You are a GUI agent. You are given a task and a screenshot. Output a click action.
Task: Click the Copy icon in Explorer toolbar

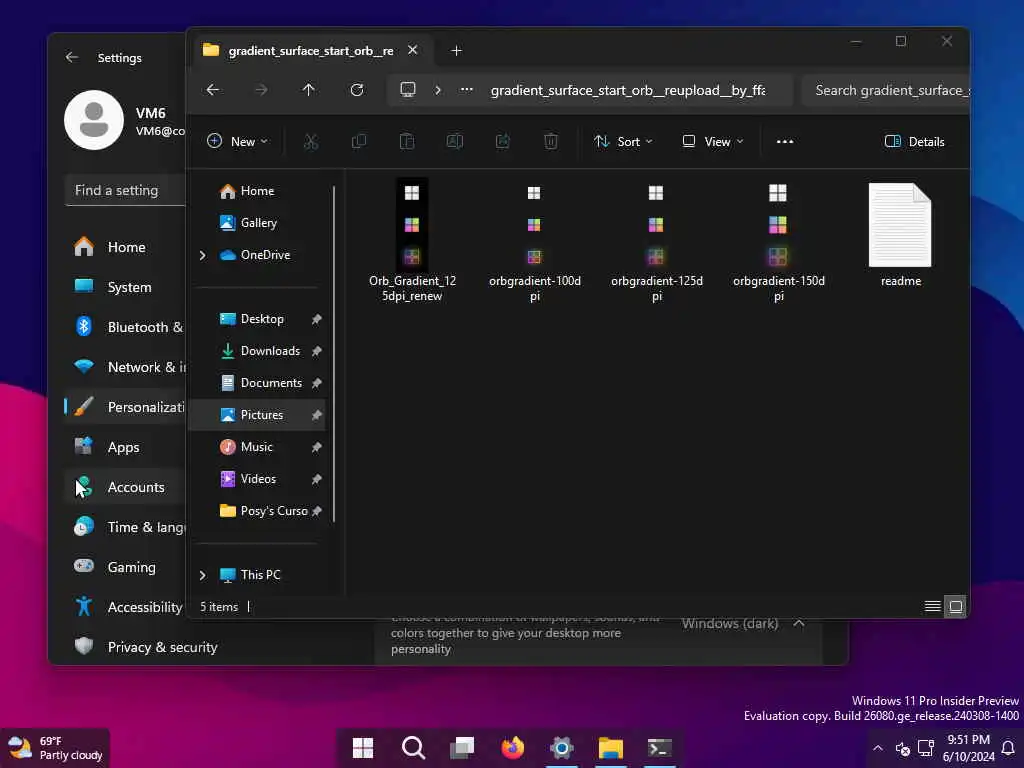(359, 141)
